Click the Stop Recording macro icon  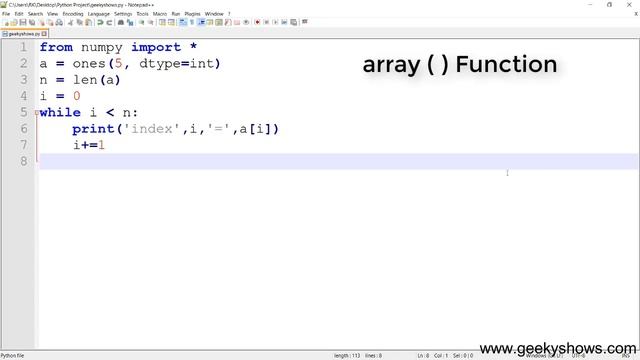(266, 22)
